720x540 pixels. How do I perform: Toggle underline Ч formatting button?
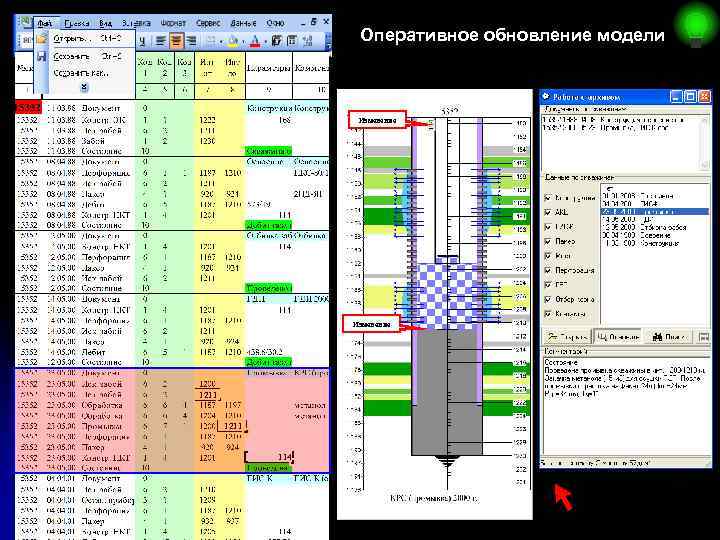(x=142, y=41)
